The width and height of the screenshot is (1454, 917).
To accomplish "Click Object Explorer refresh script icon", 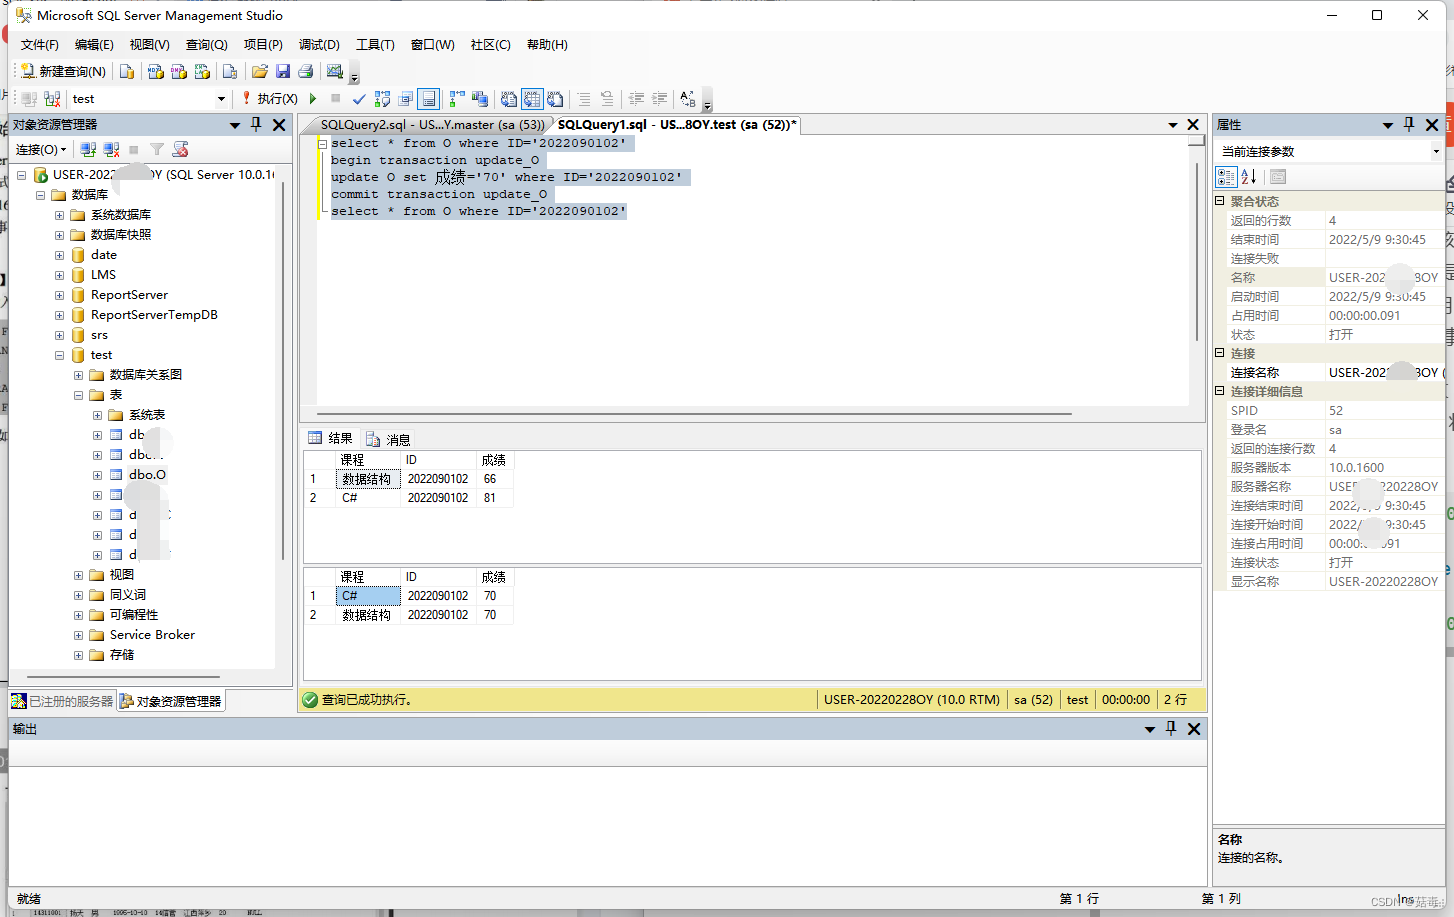I will (x=180, y=149).
